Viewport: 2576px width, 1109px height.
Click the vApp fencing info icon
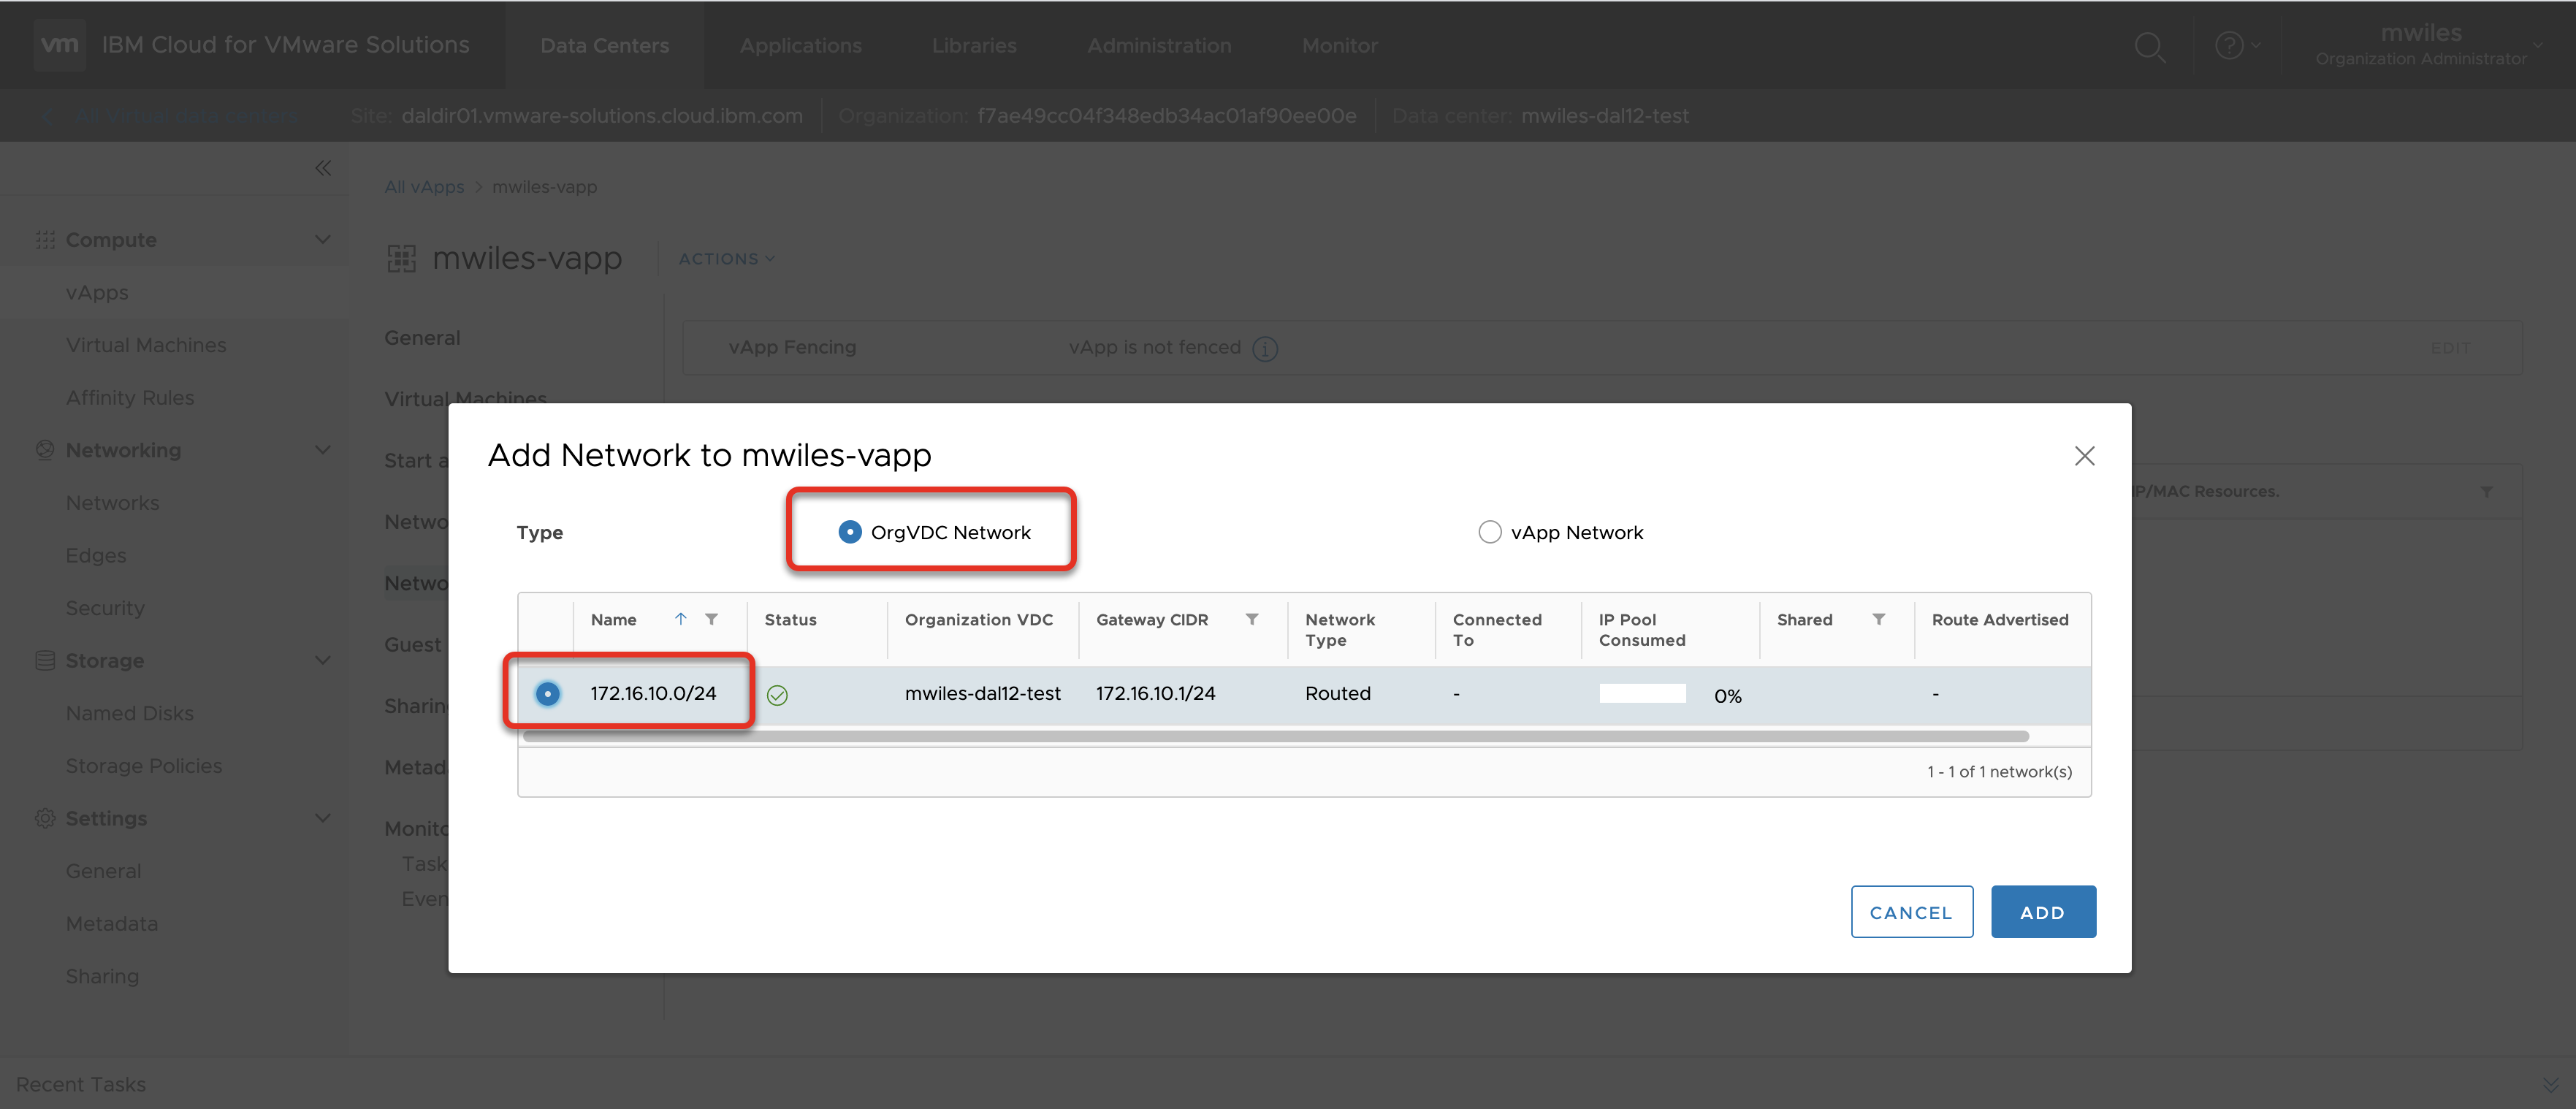(x=1265, y=349)
